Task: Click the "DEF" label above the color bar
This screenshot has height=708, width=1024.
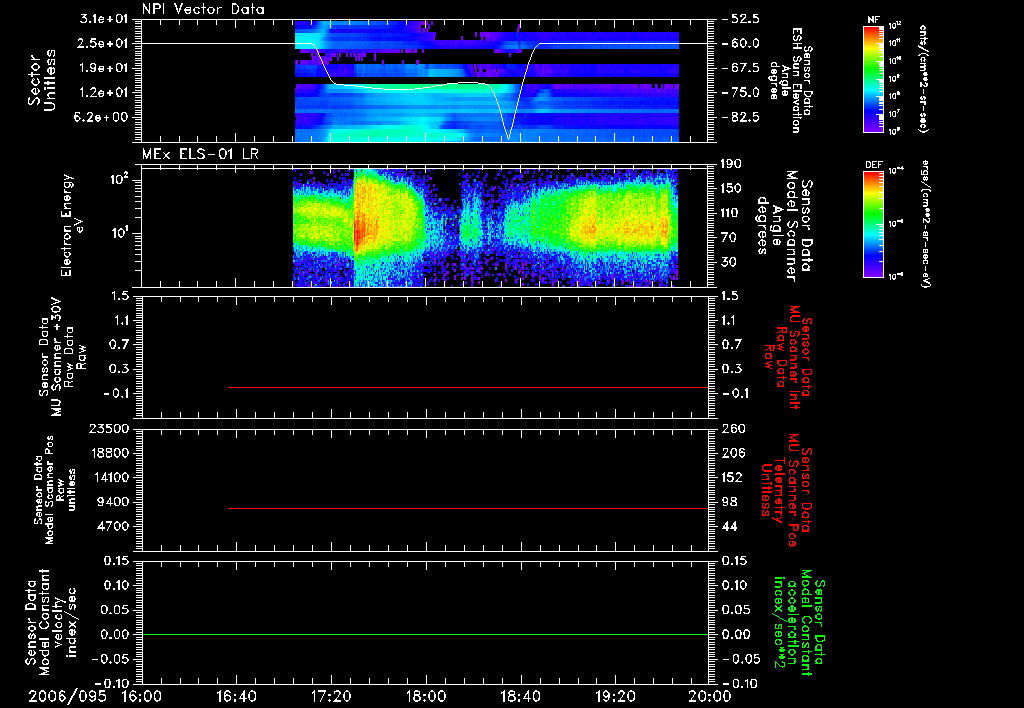Action: tap(874, 165)
